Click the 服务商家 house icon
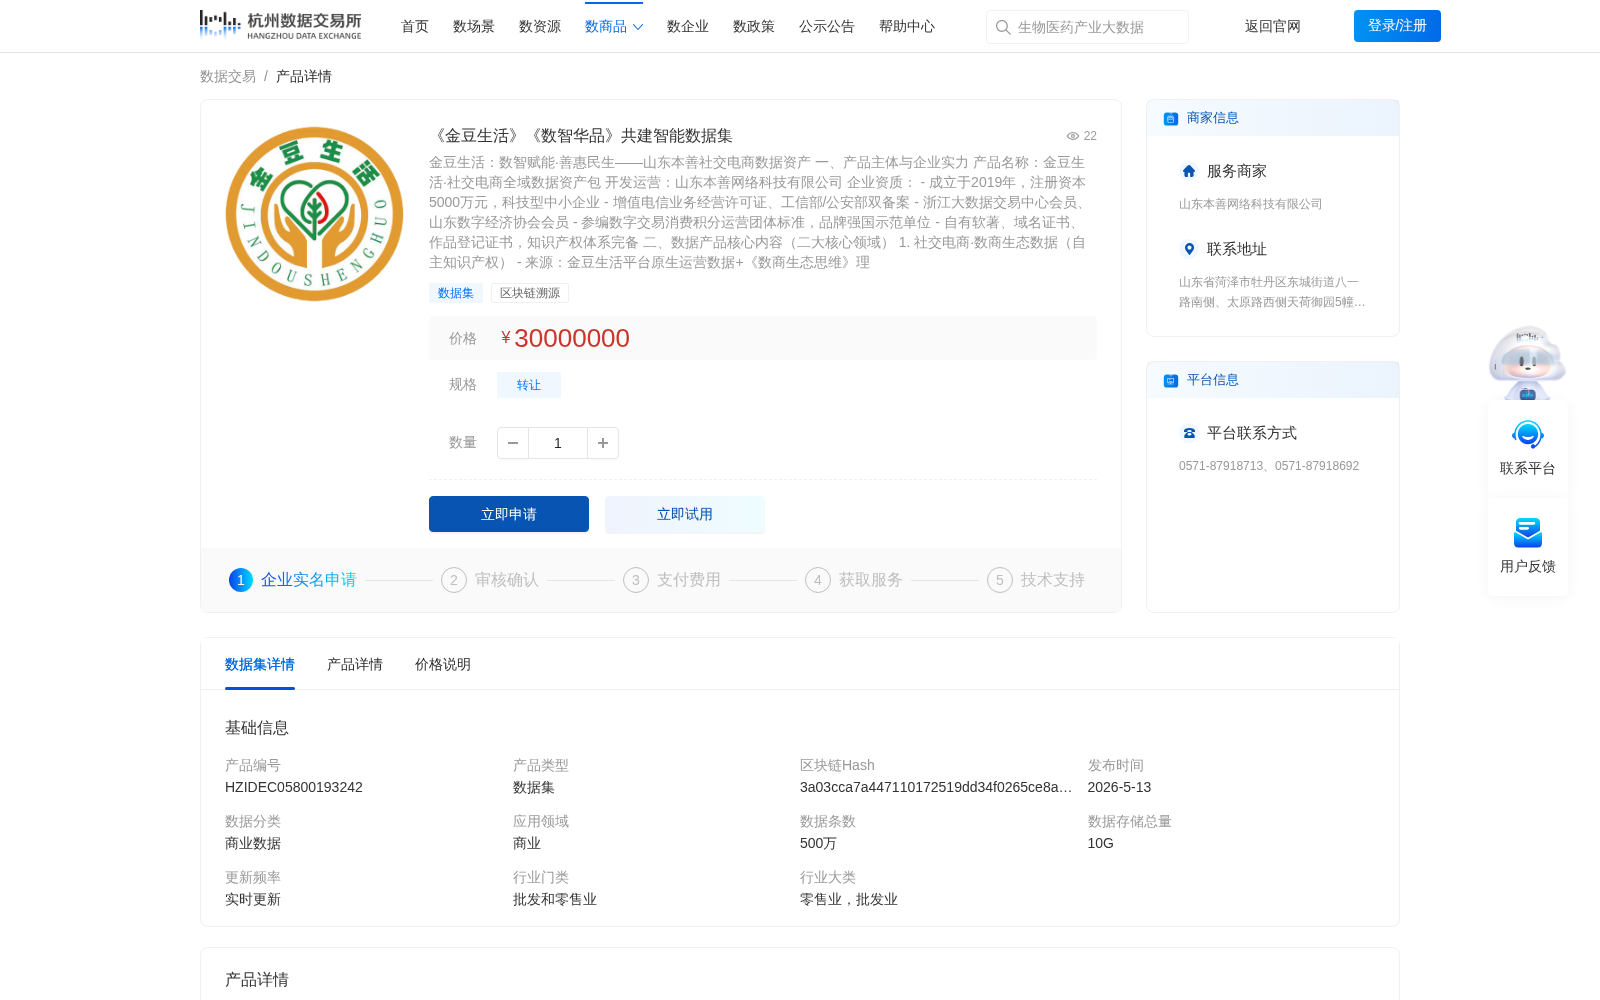Screen dimensions: 1600x1000 1189,171
